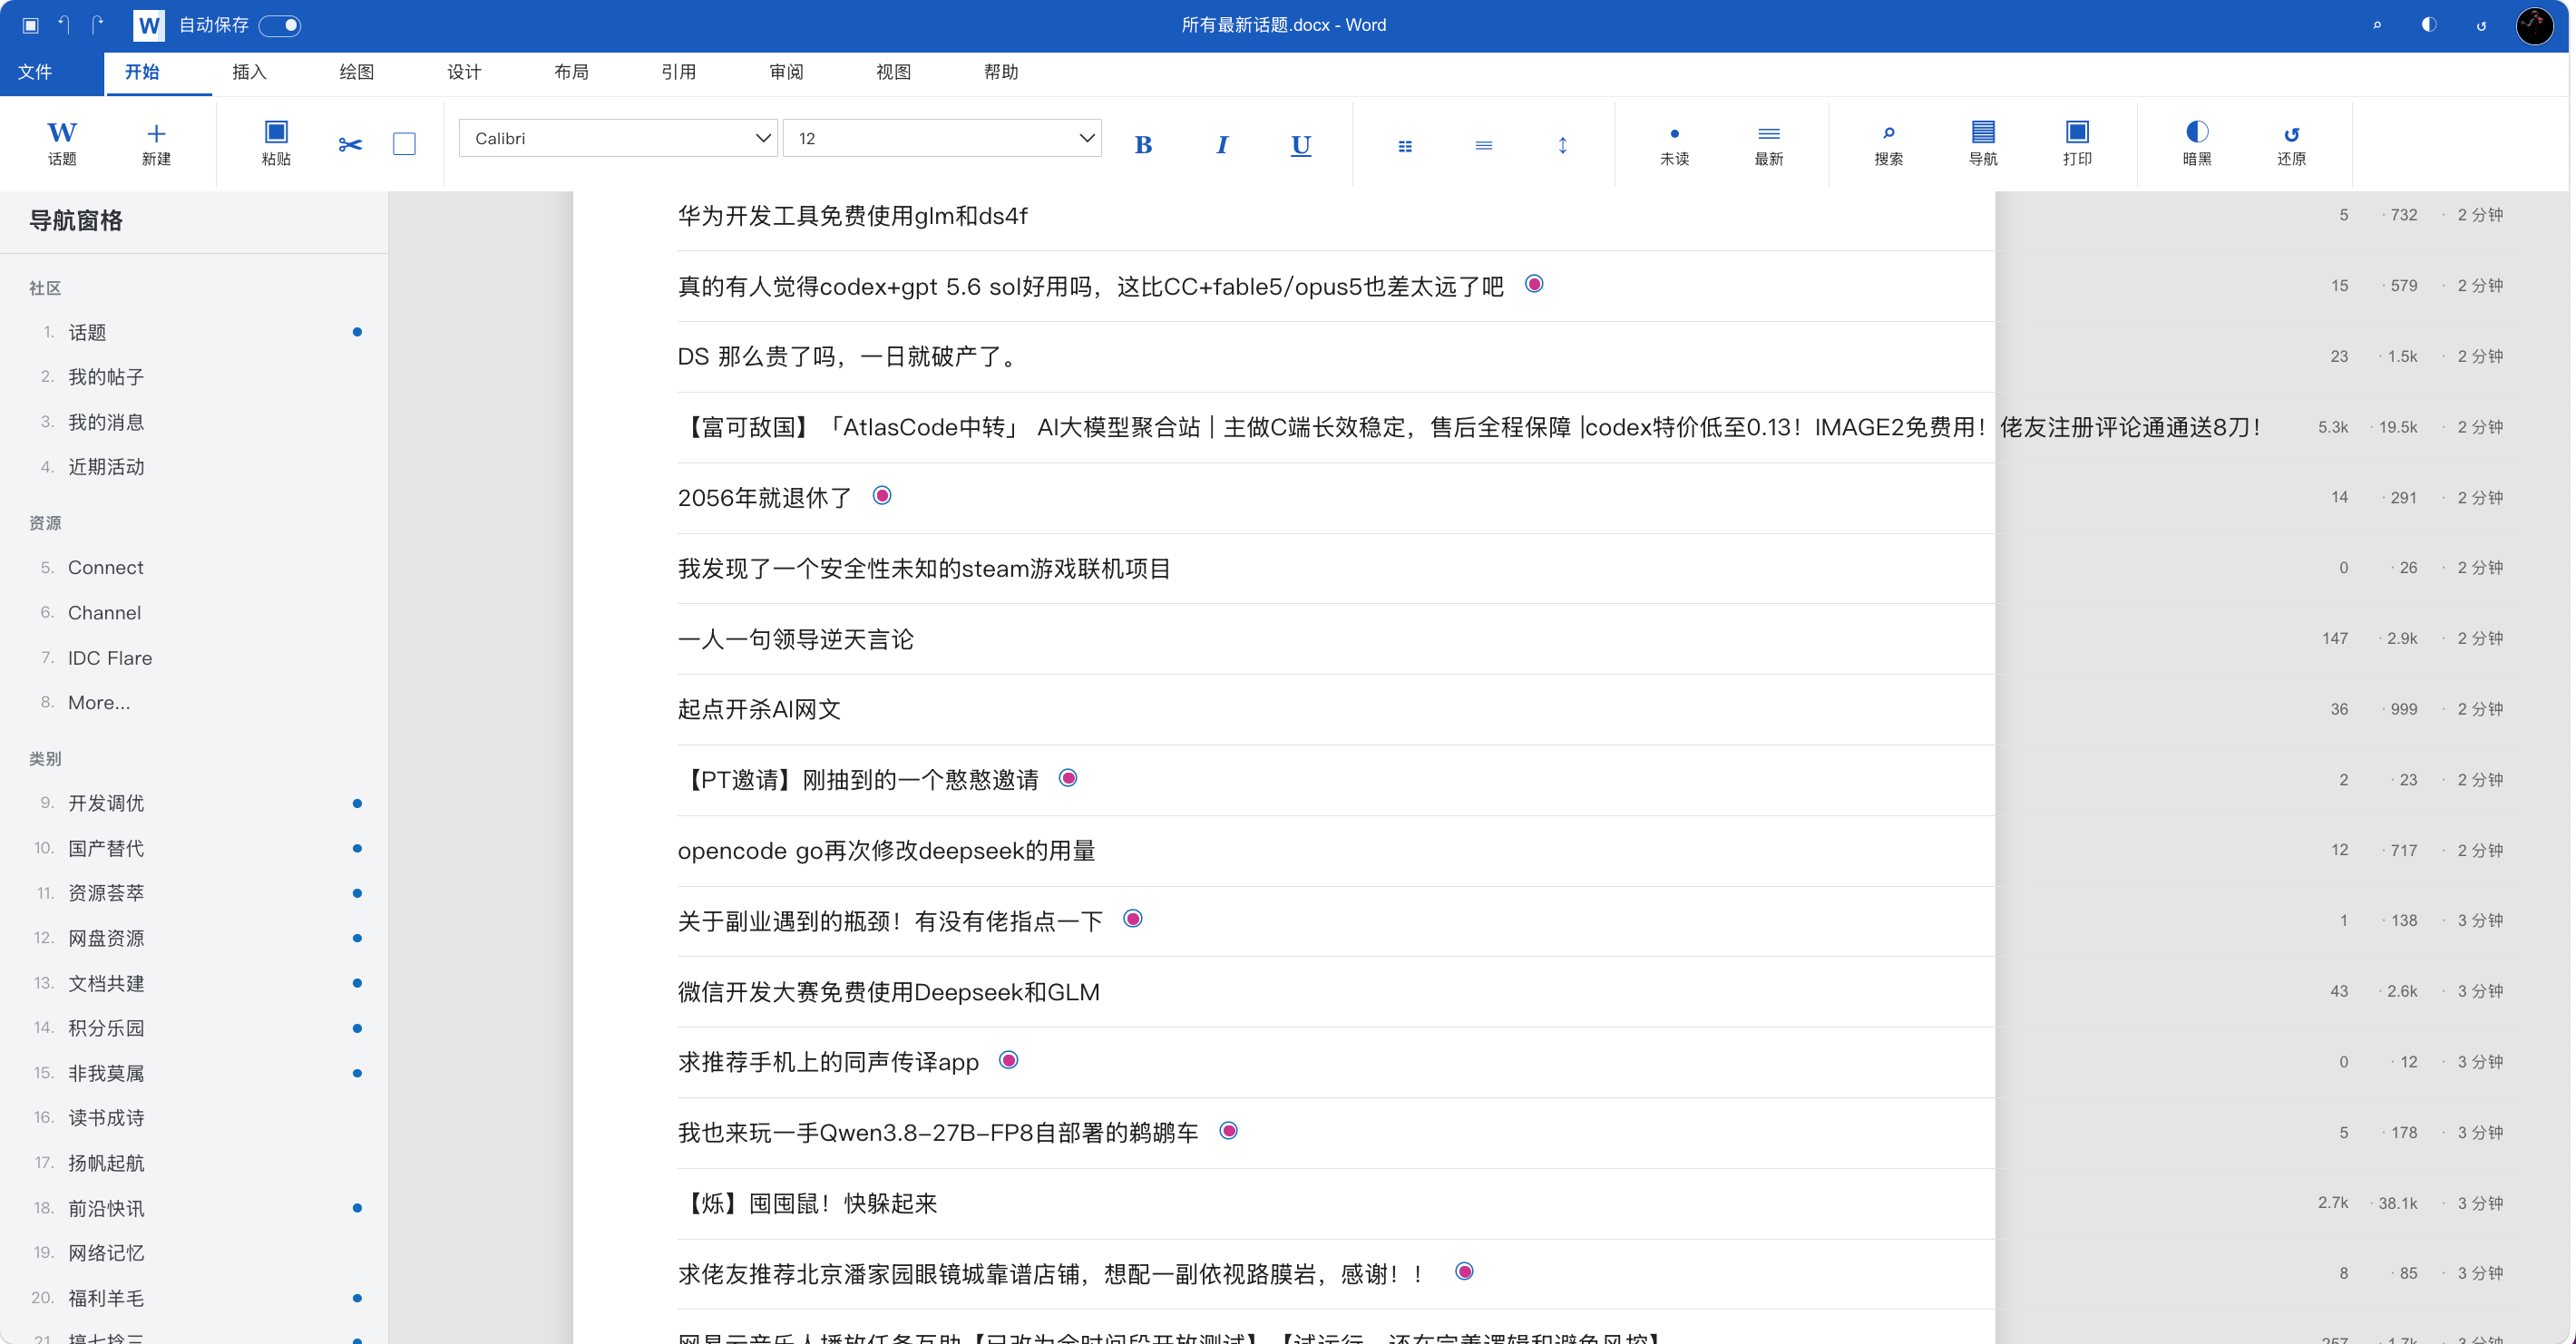This screenshot has width=2576, height=1344.
Task: Switch to the 设计 ribbon tab
Action: point(464,72)
